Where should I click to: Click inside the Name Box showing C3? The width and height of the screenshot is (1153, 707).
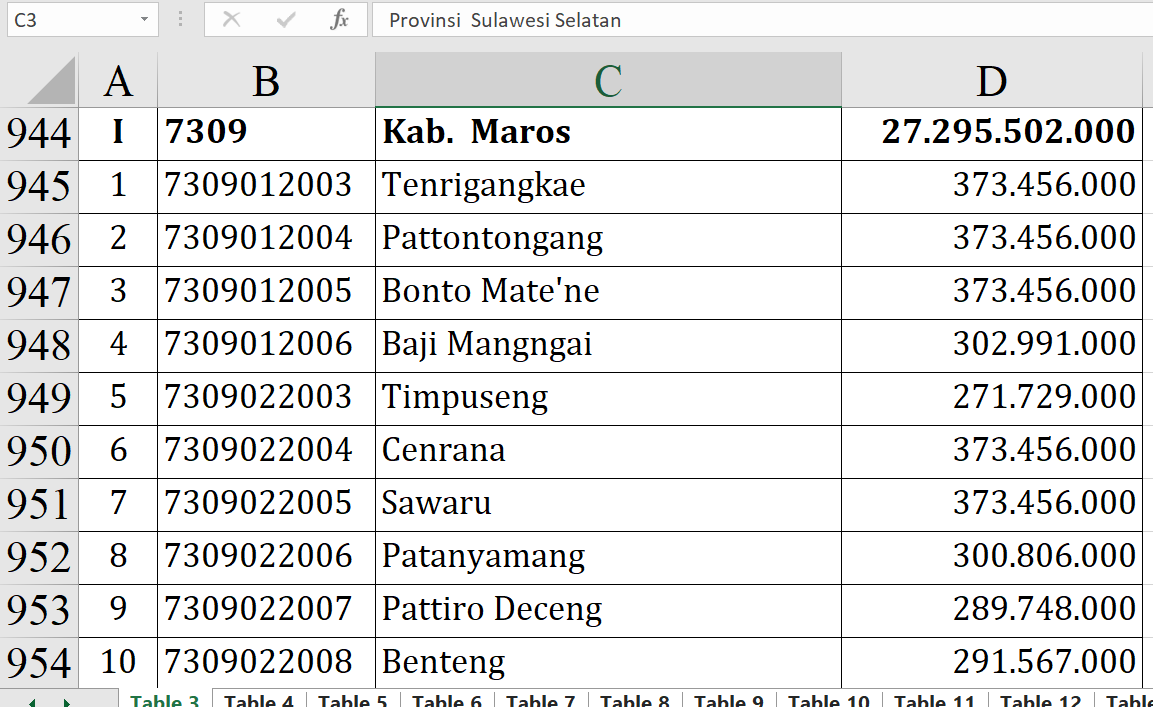coord(70,20)
